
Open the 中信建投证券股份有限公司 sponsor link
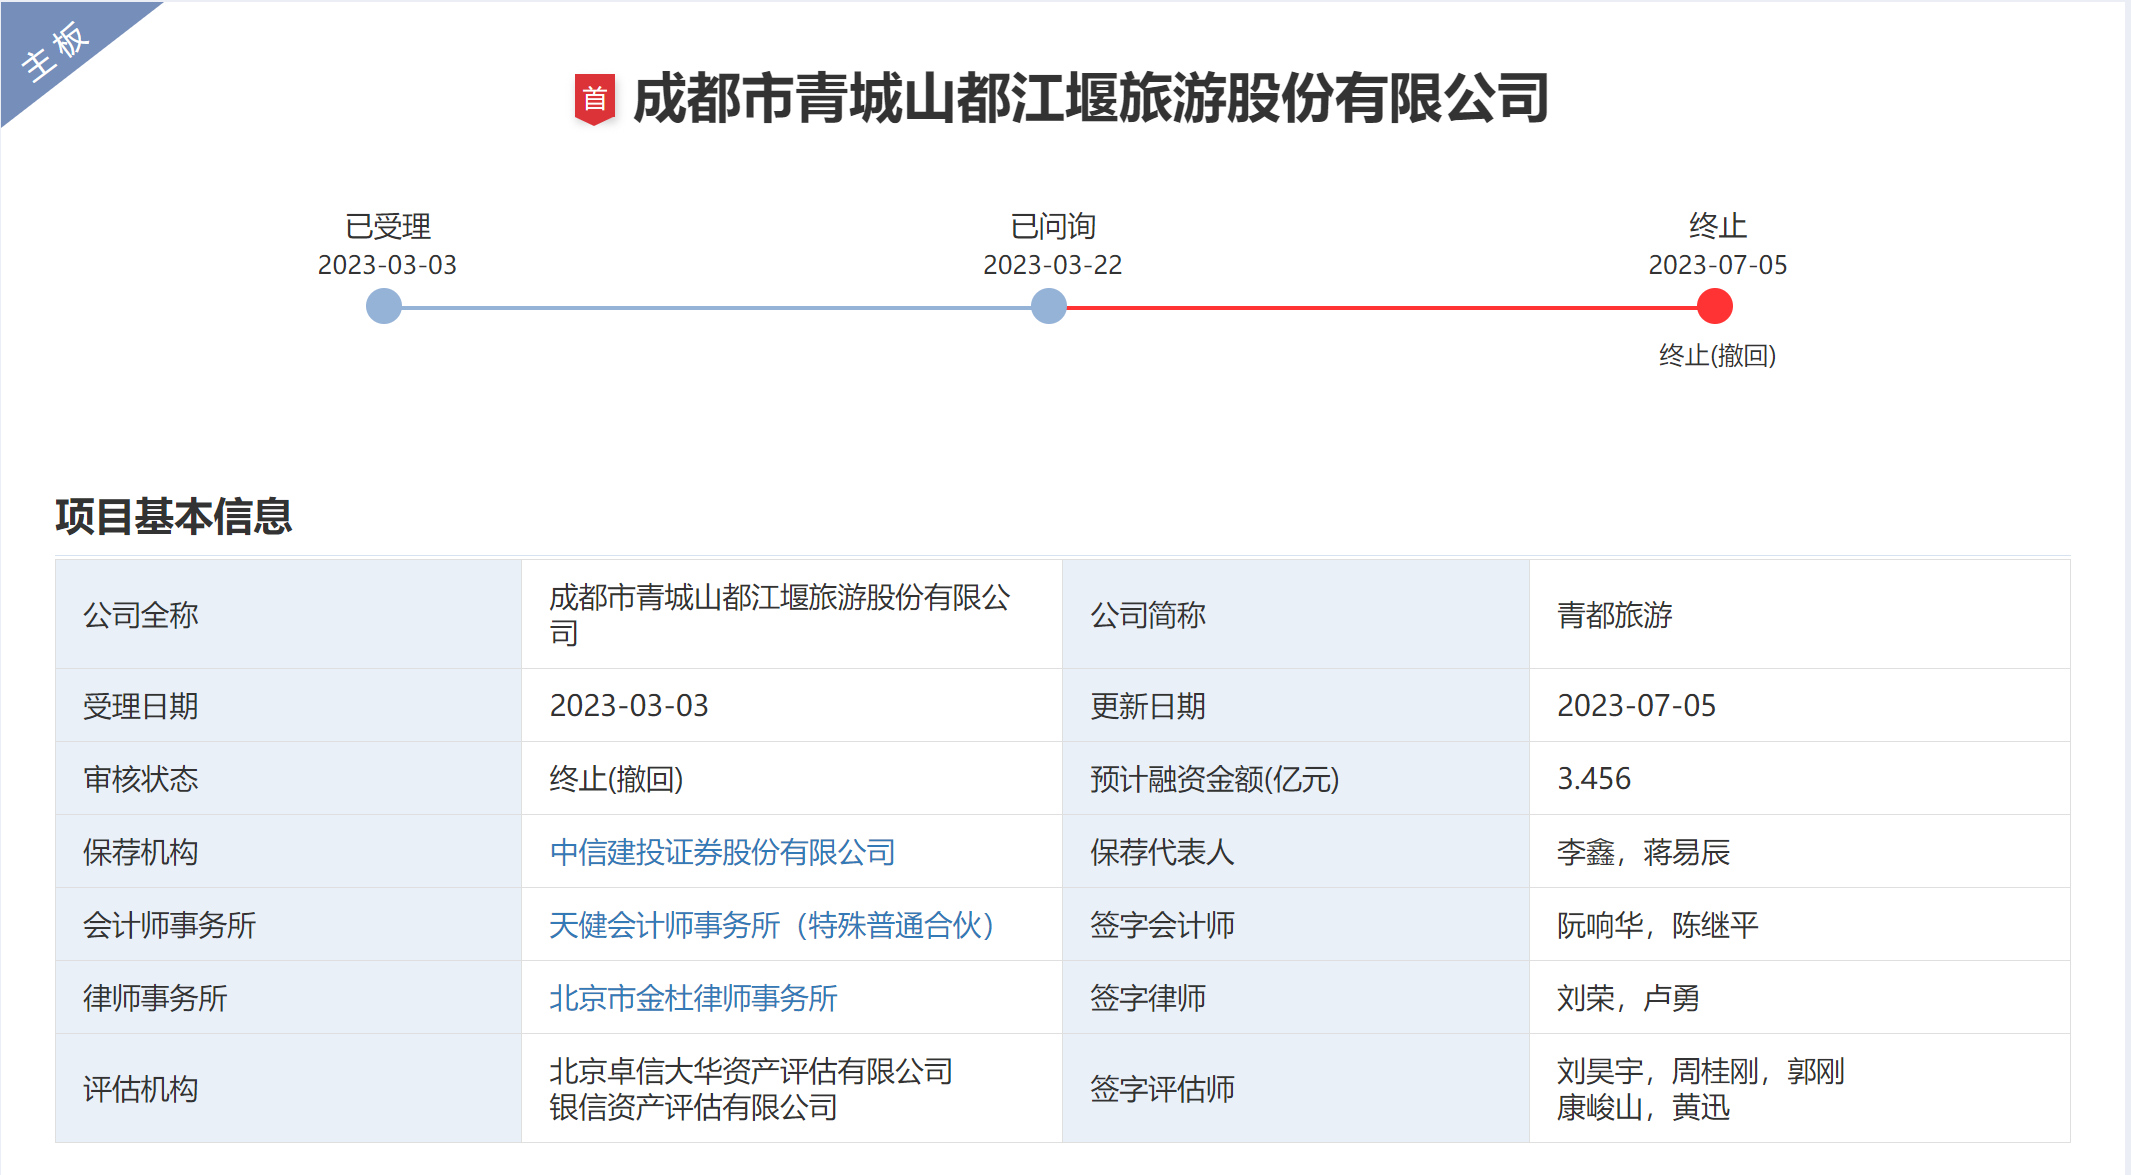tap(723, 852)
